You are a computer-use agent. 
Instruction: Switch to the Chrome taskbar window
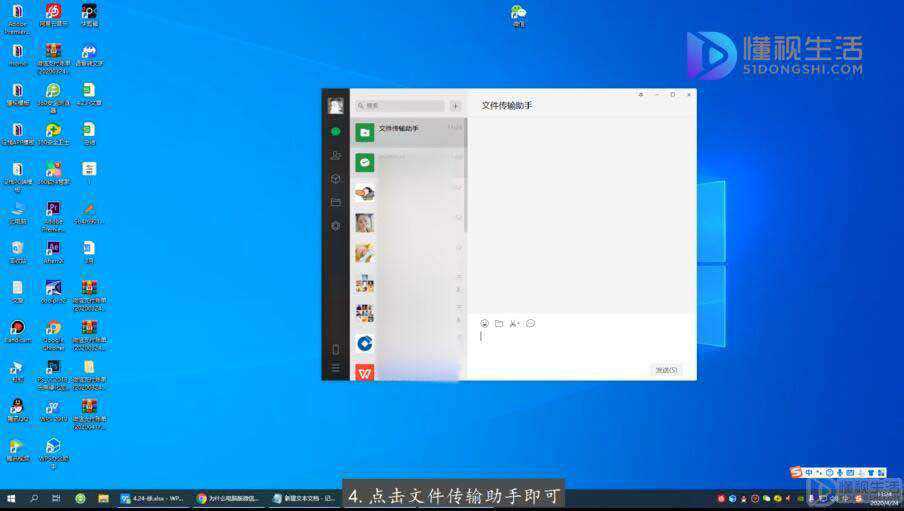click(229, 498)
